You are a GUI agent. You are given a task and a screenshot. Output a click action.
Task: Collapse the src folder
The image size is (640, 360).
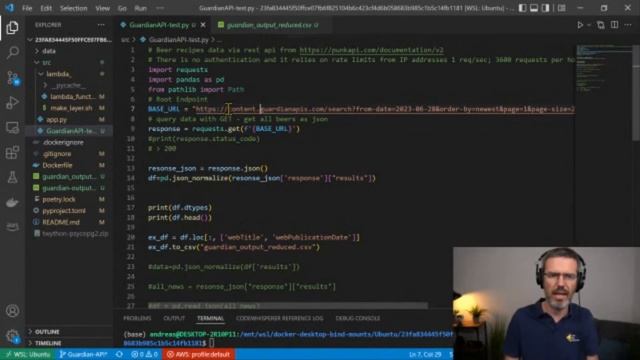coord(47,62)
